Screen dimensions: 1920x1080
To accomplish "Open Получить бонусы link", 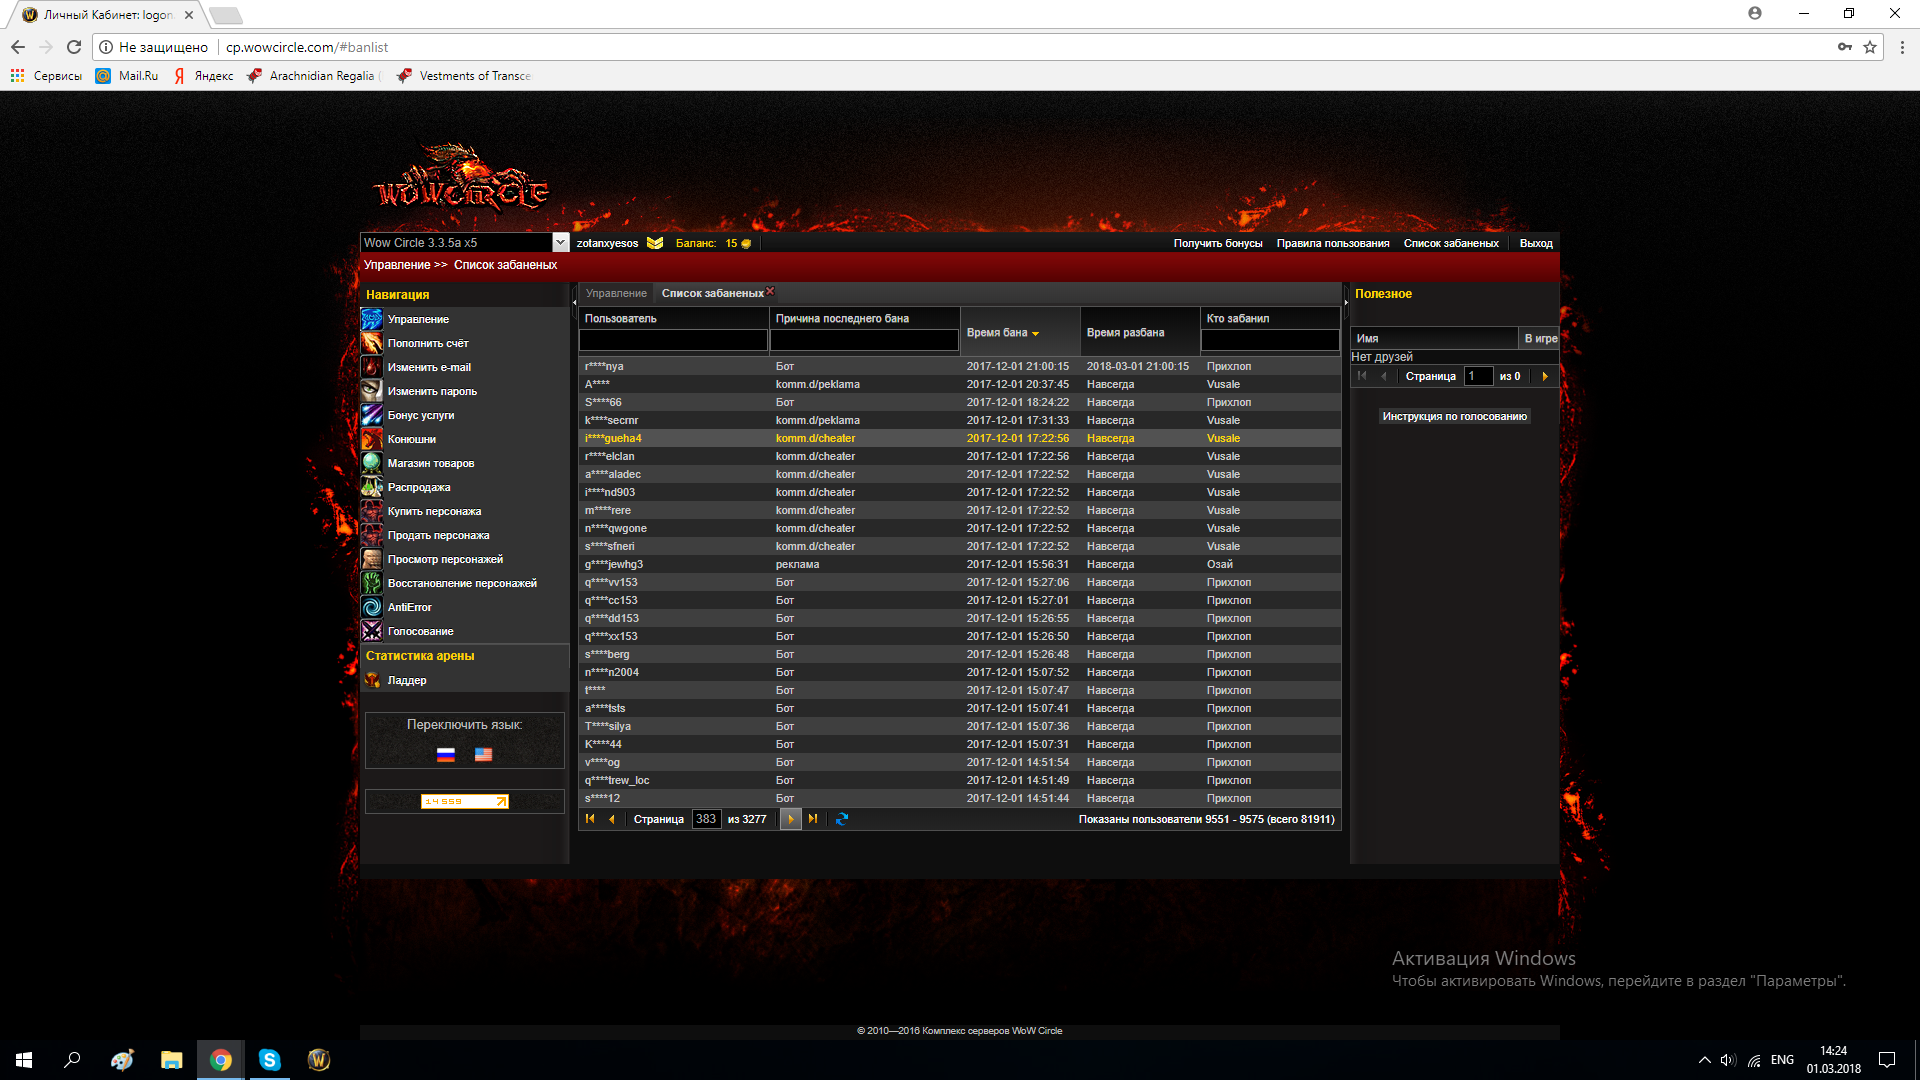I will pyautogui.click(x=1218, y=243).
